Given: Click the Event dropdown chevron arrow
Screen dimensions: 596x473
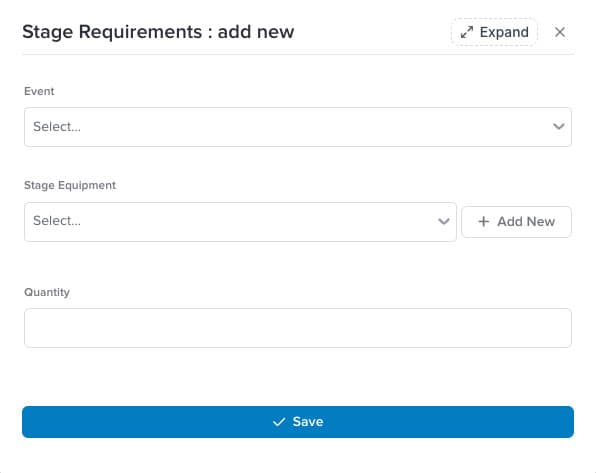Looking at the screenshot, I should coord(558,127).
